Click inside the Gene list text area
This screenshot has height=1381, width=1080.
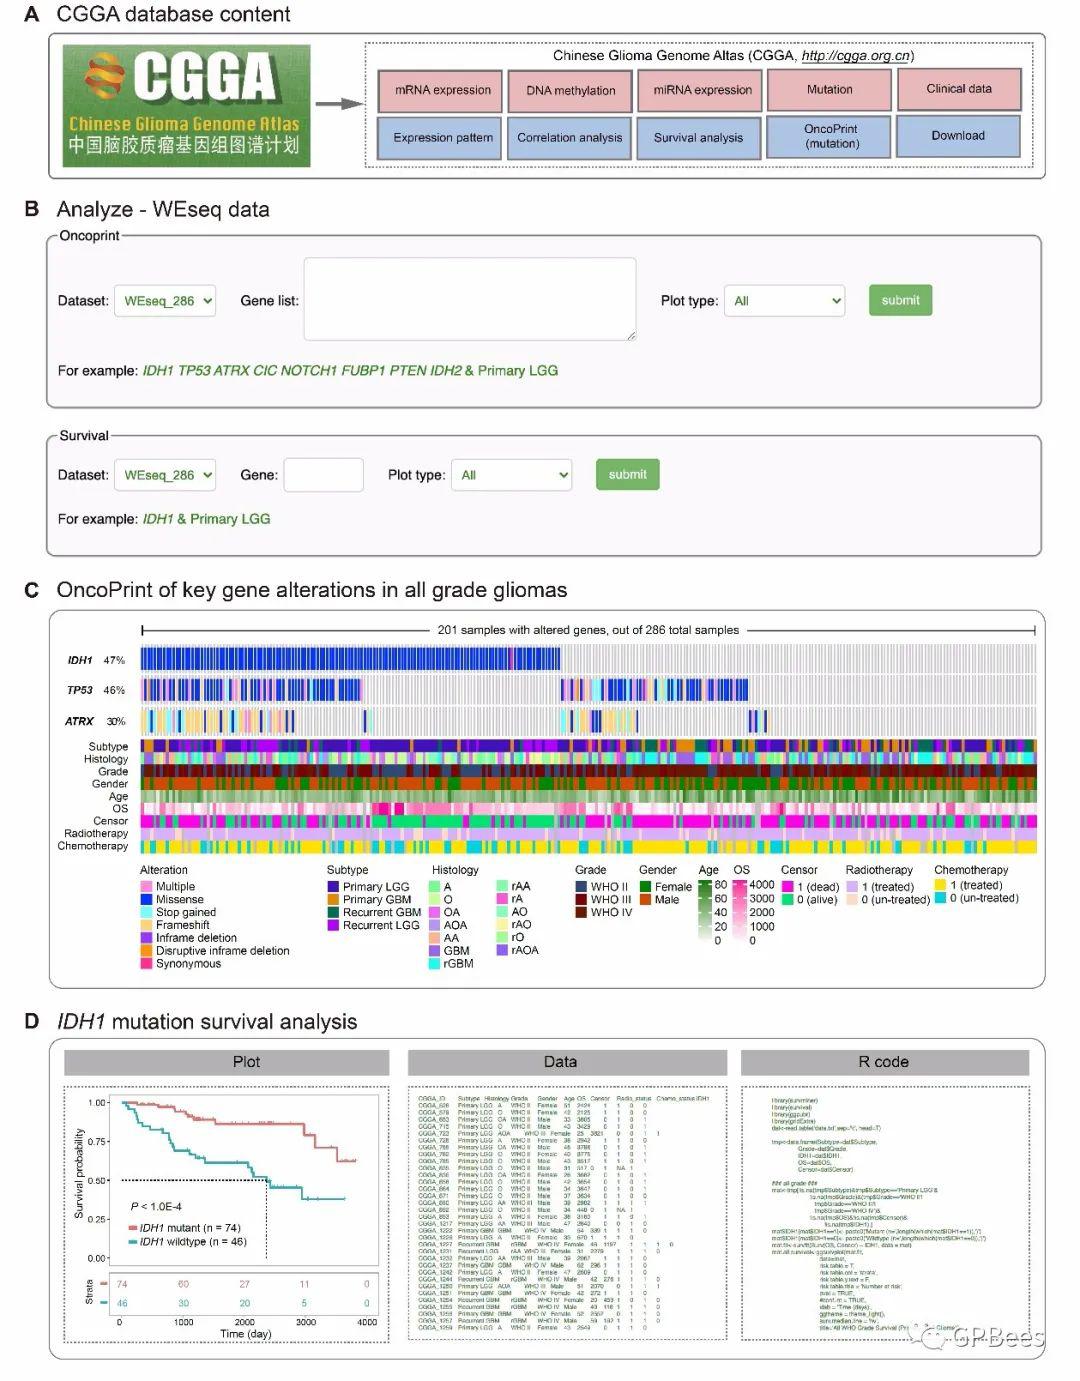click(470, 299)
